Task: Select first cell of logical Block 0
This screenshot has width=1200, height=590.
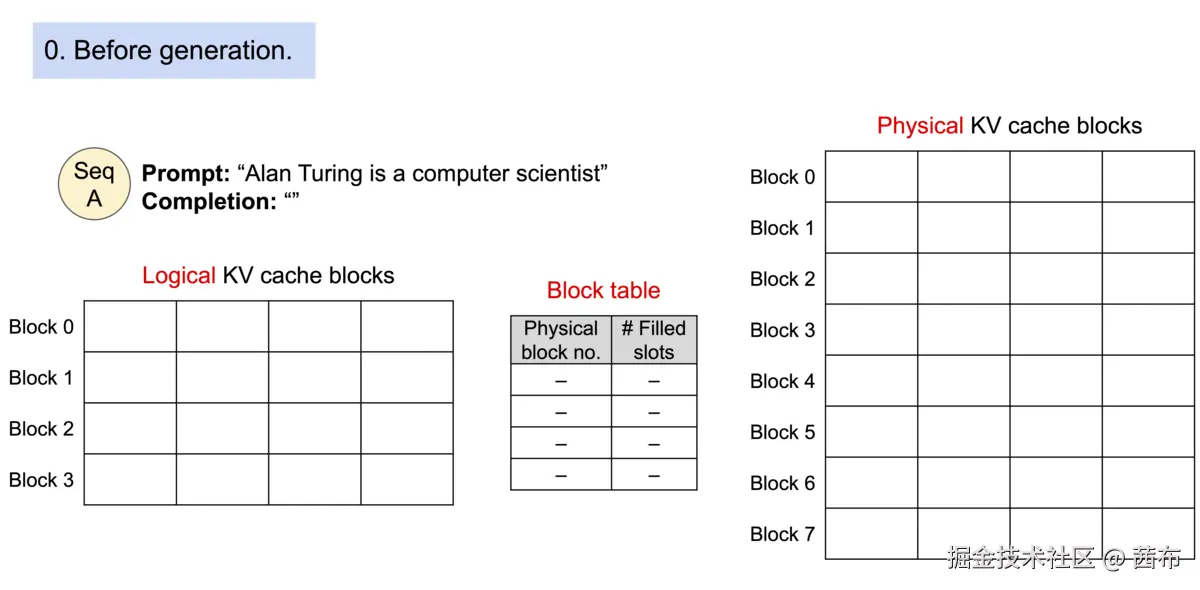Action: point(130,326)
